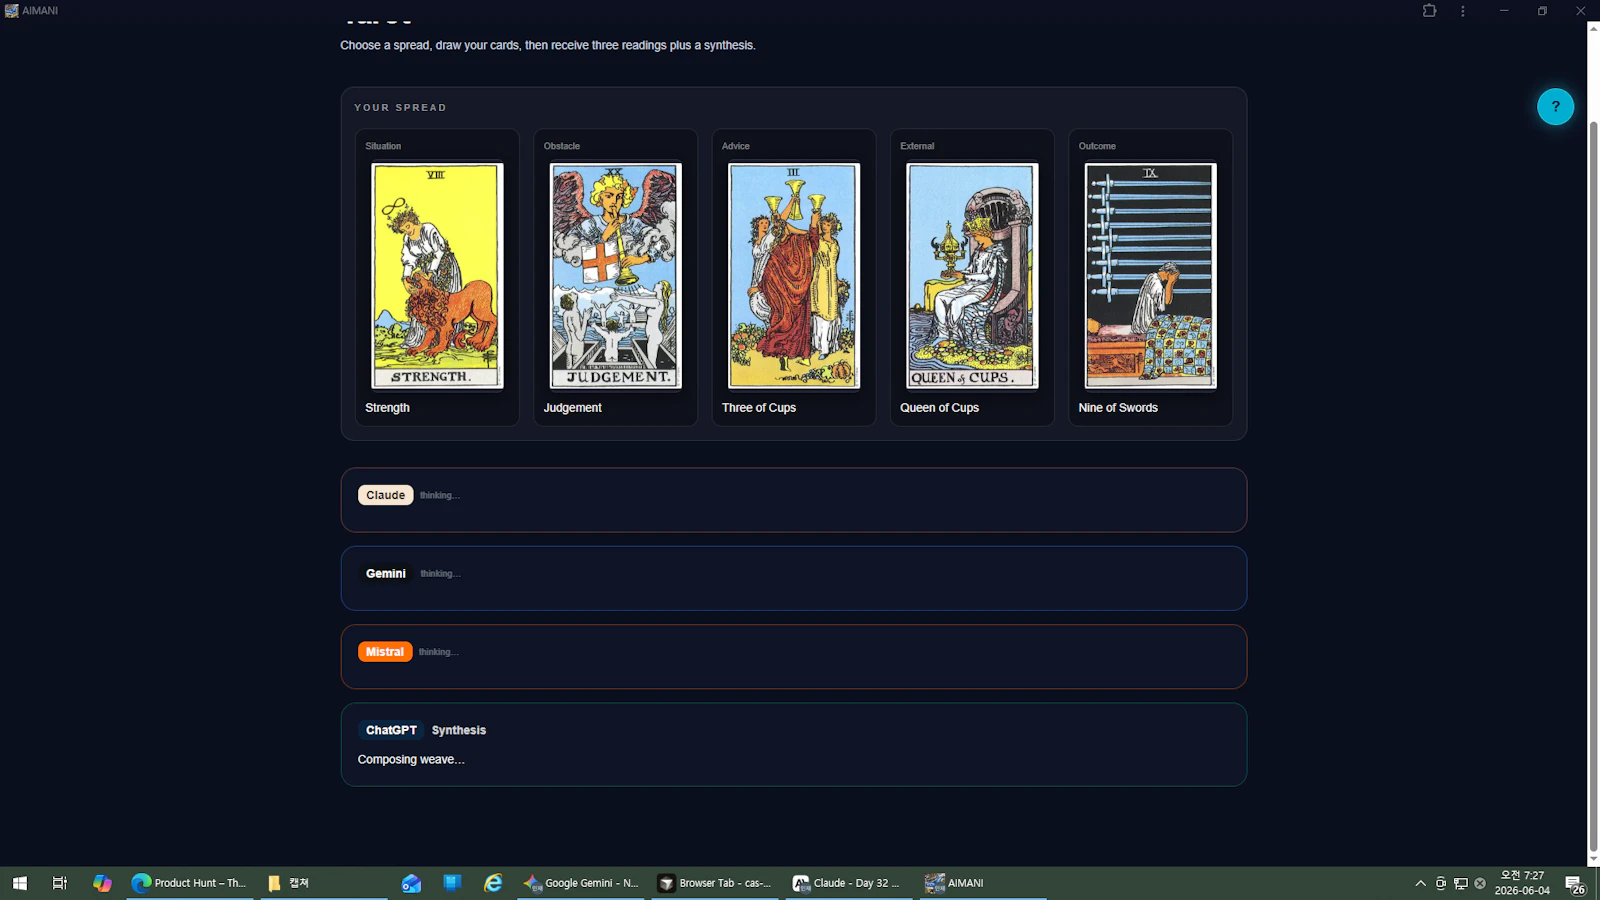Open the notification center icon
Viewport: 1600px width, 900px height.
click(x=1575, y=884)
